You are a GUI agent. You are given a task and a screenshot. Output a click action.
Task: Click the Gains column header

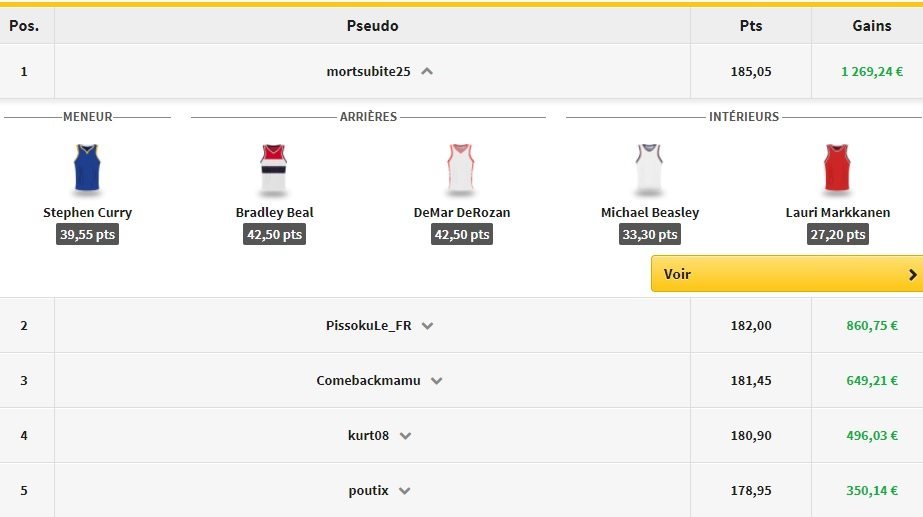coord(871,26)
